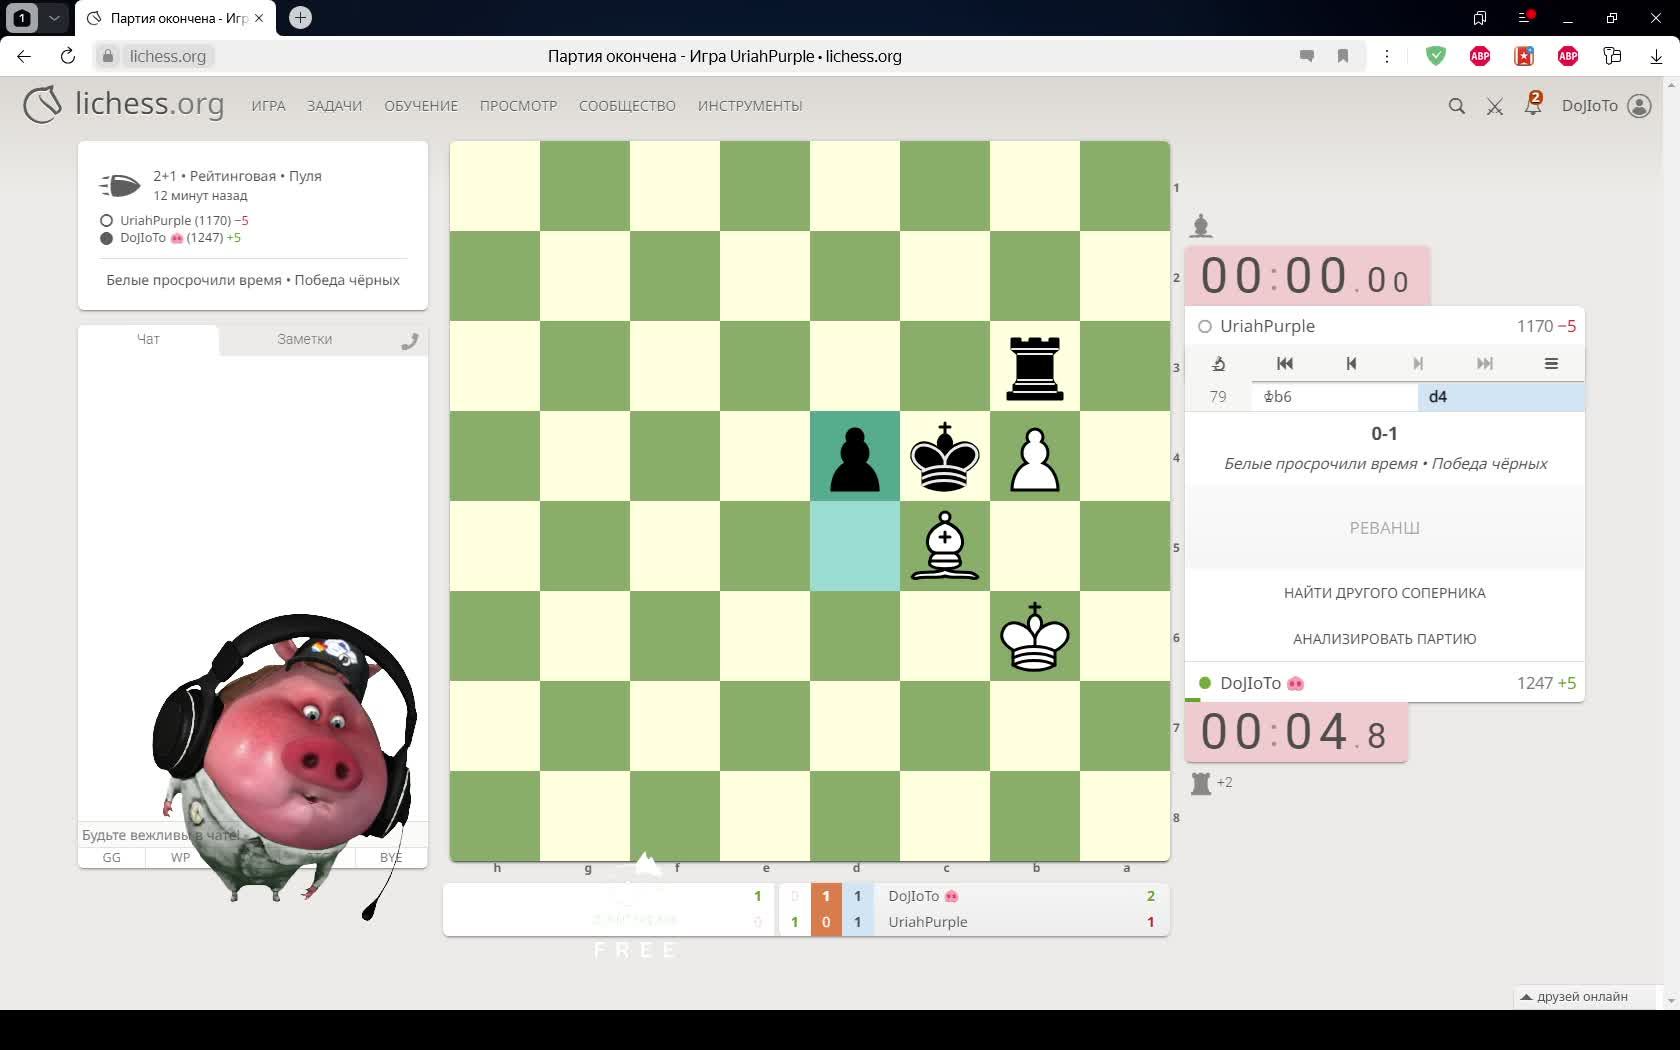
Task: Expand the browser tab list chevron
Action: [x=54, y=18]
